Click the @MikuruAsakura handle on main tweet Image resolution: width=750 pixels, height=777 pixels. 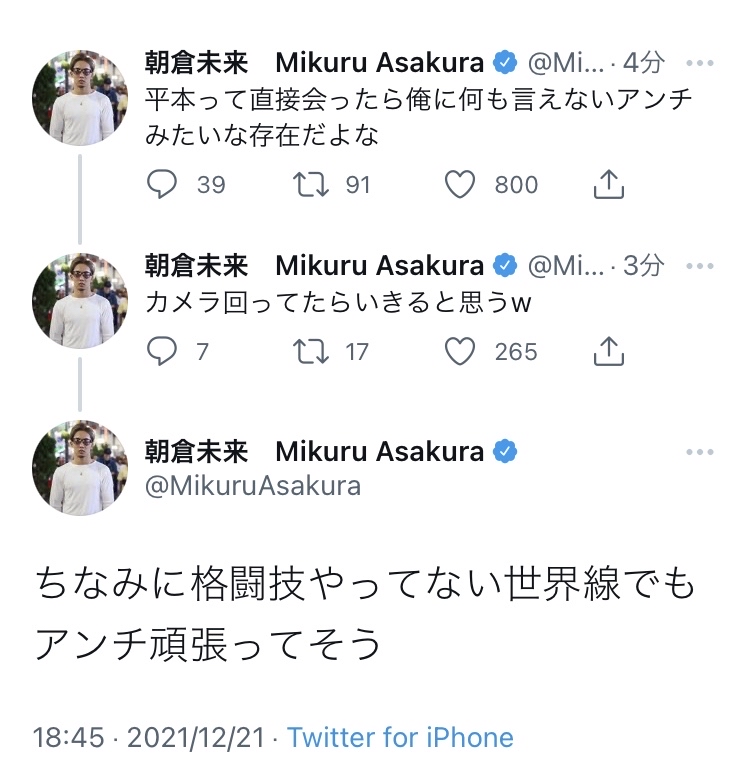point(253,487)
